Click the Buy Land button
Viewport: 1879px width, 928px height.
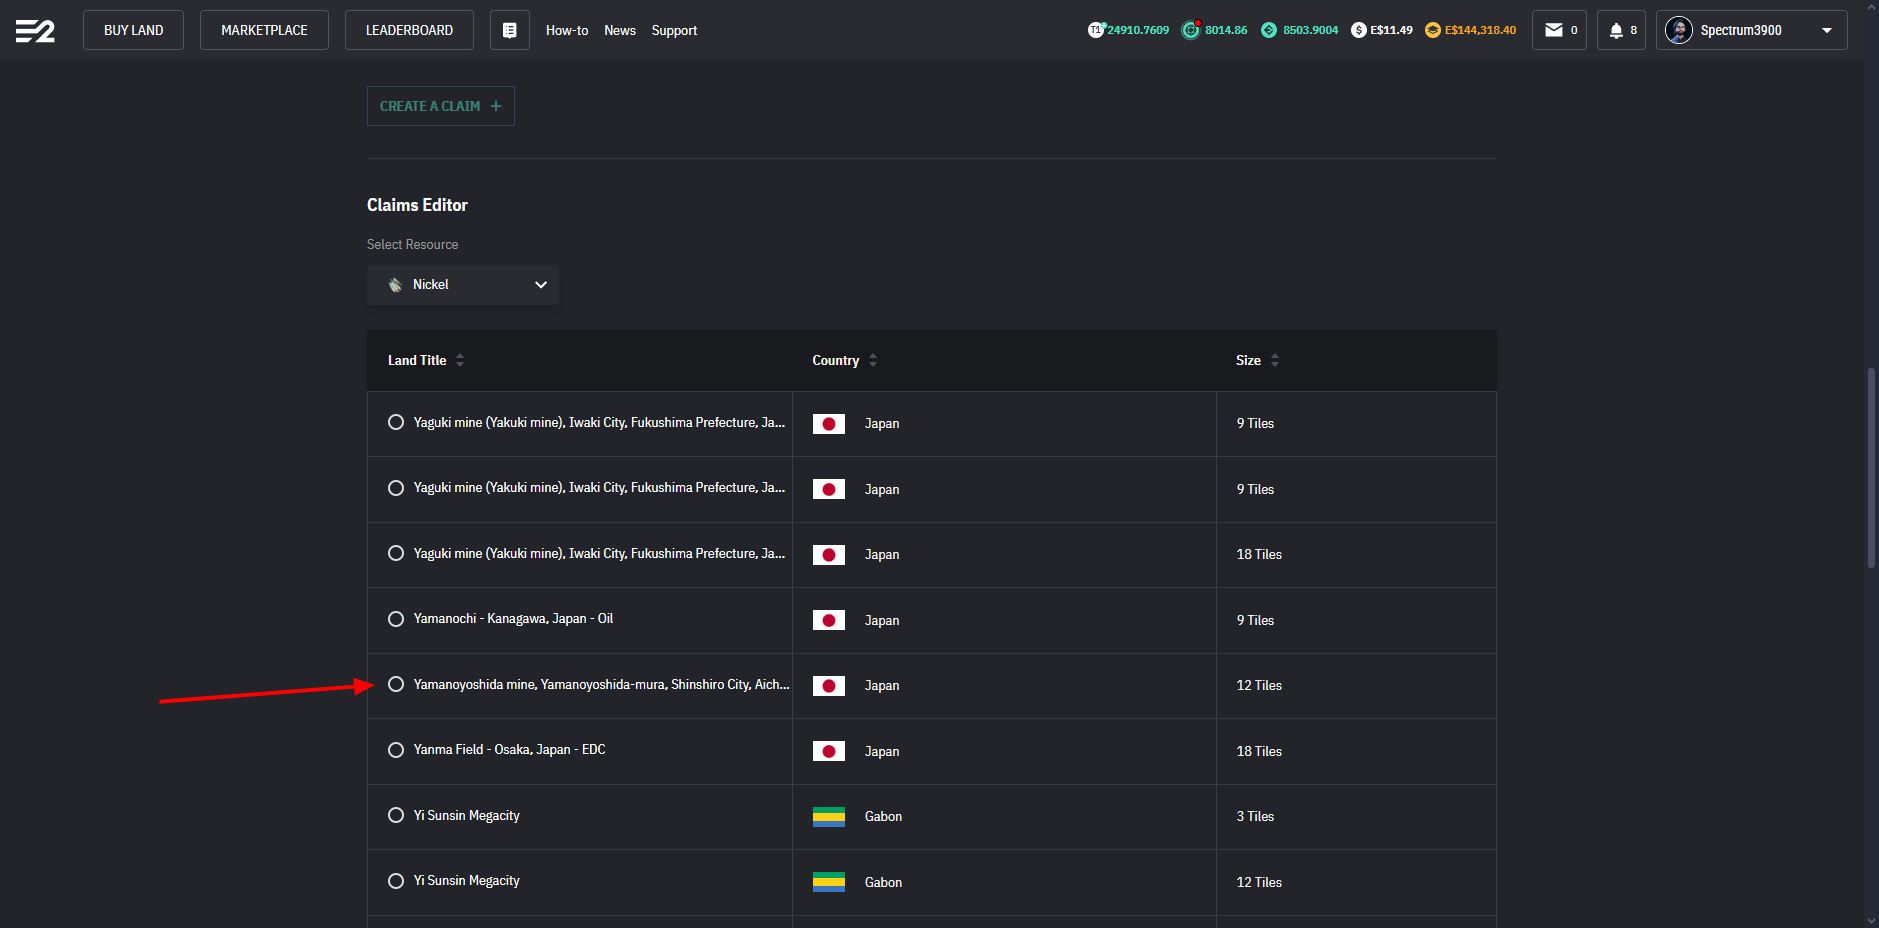tap(133, 30)
